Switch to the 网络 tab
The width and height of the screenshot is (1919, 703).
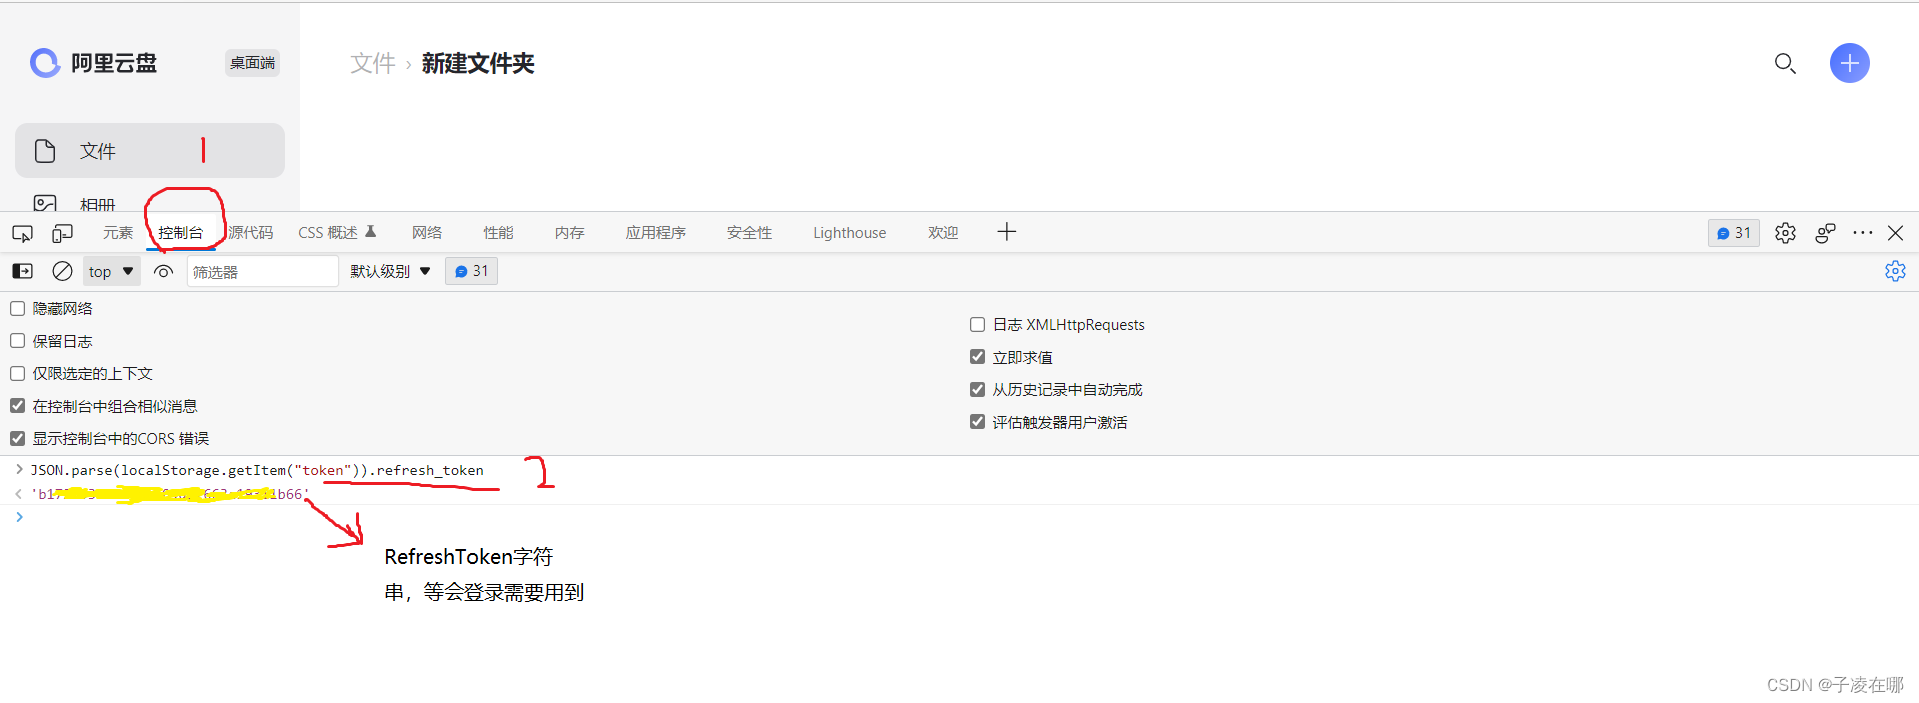pos(427,233)
